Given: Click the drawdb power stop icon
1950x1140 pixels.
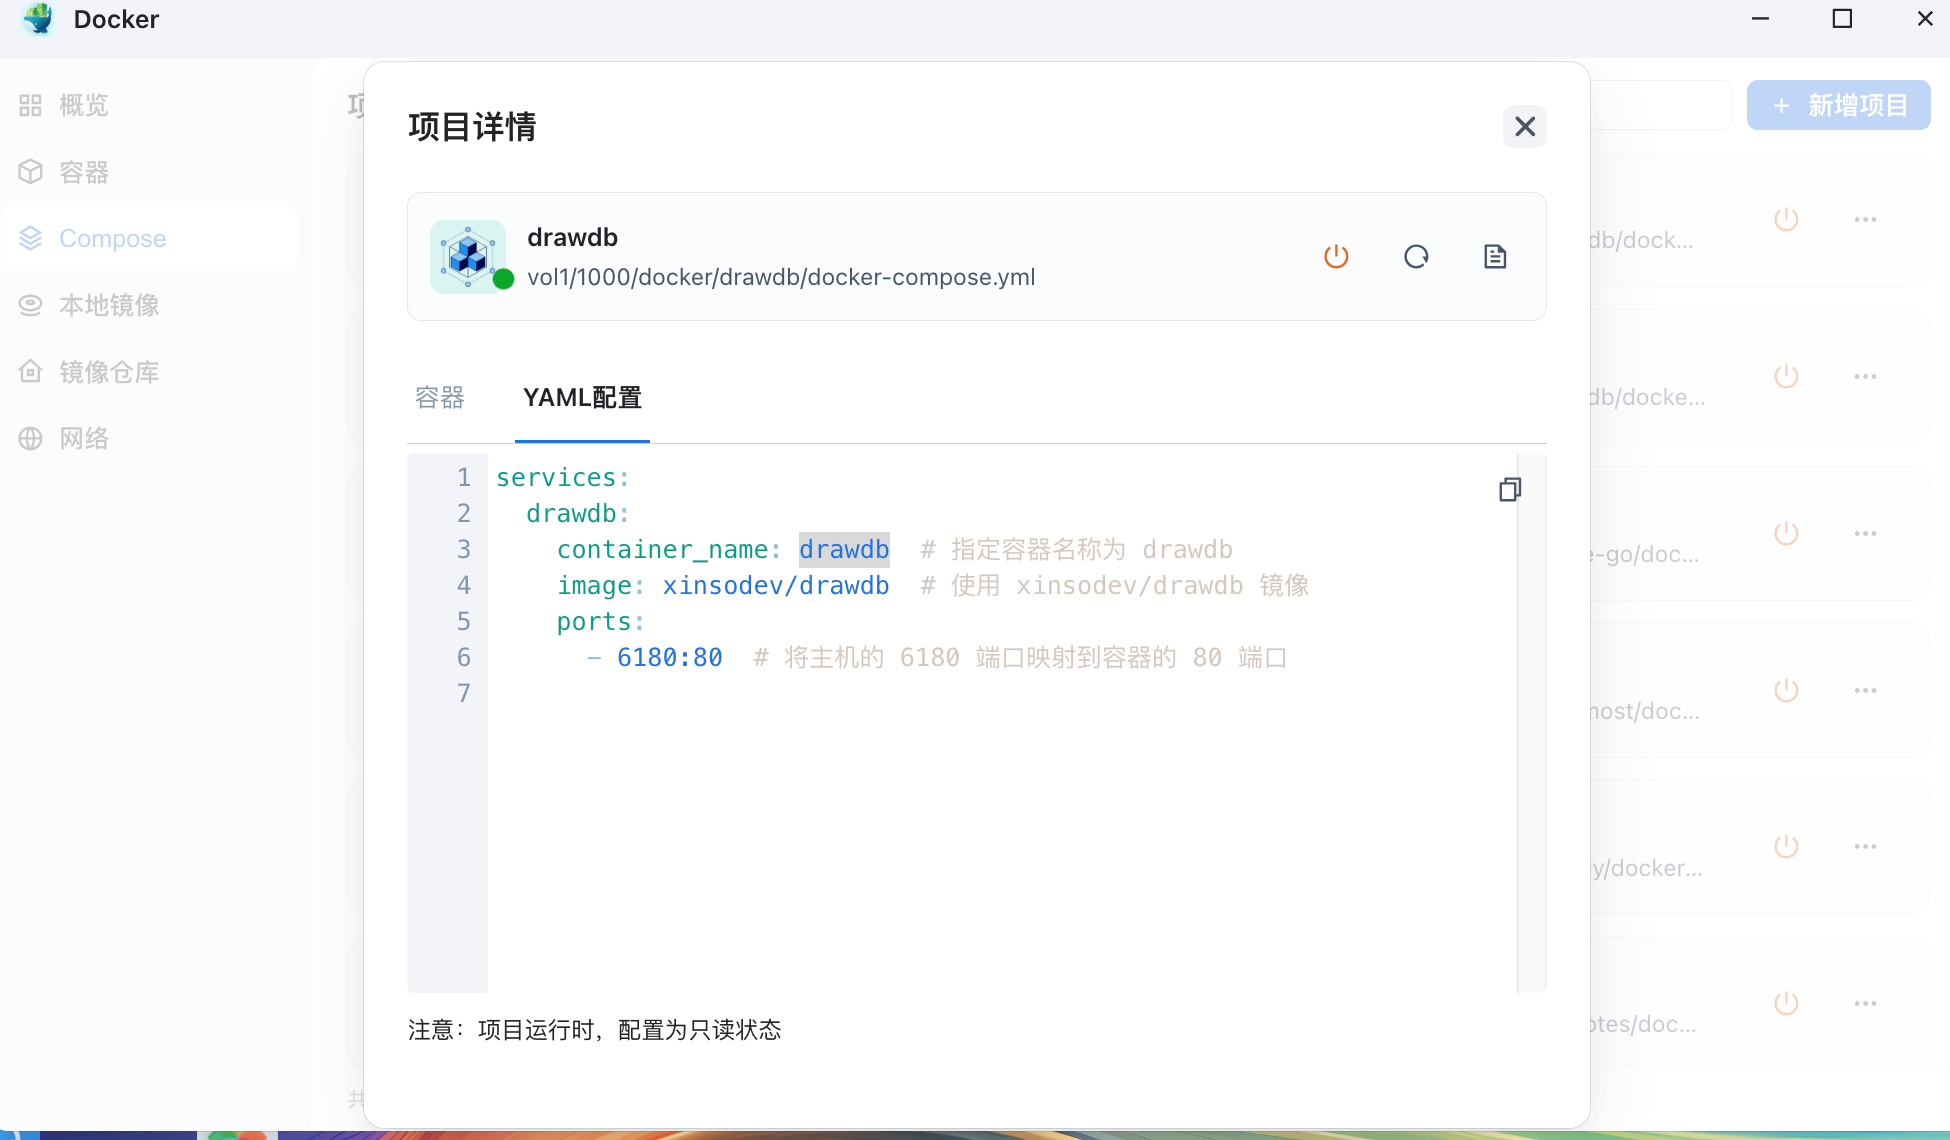Looking at the screenshot, I should tap(1336, 257).
